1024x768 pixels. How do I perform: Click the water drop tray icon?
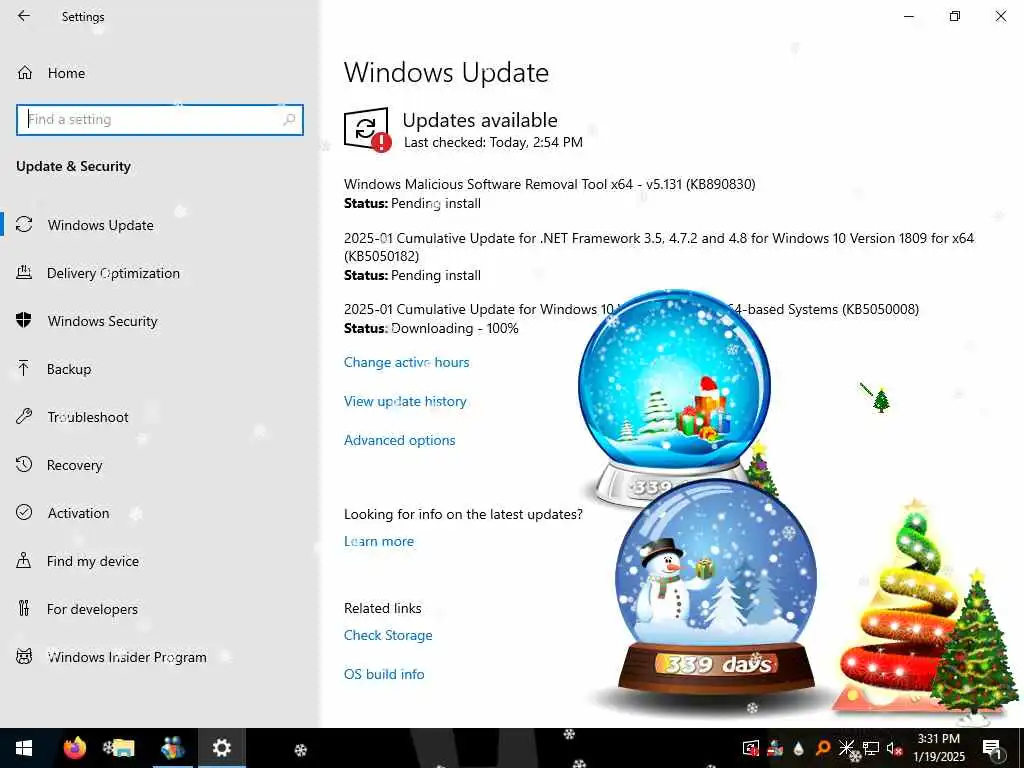798,748
